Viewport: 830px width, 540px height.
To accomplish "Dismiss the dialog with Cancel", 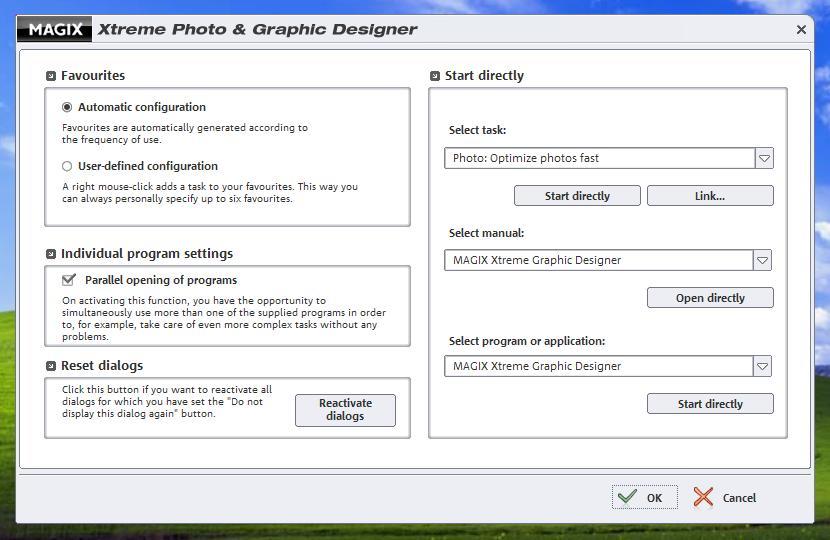I will [725, 497].
